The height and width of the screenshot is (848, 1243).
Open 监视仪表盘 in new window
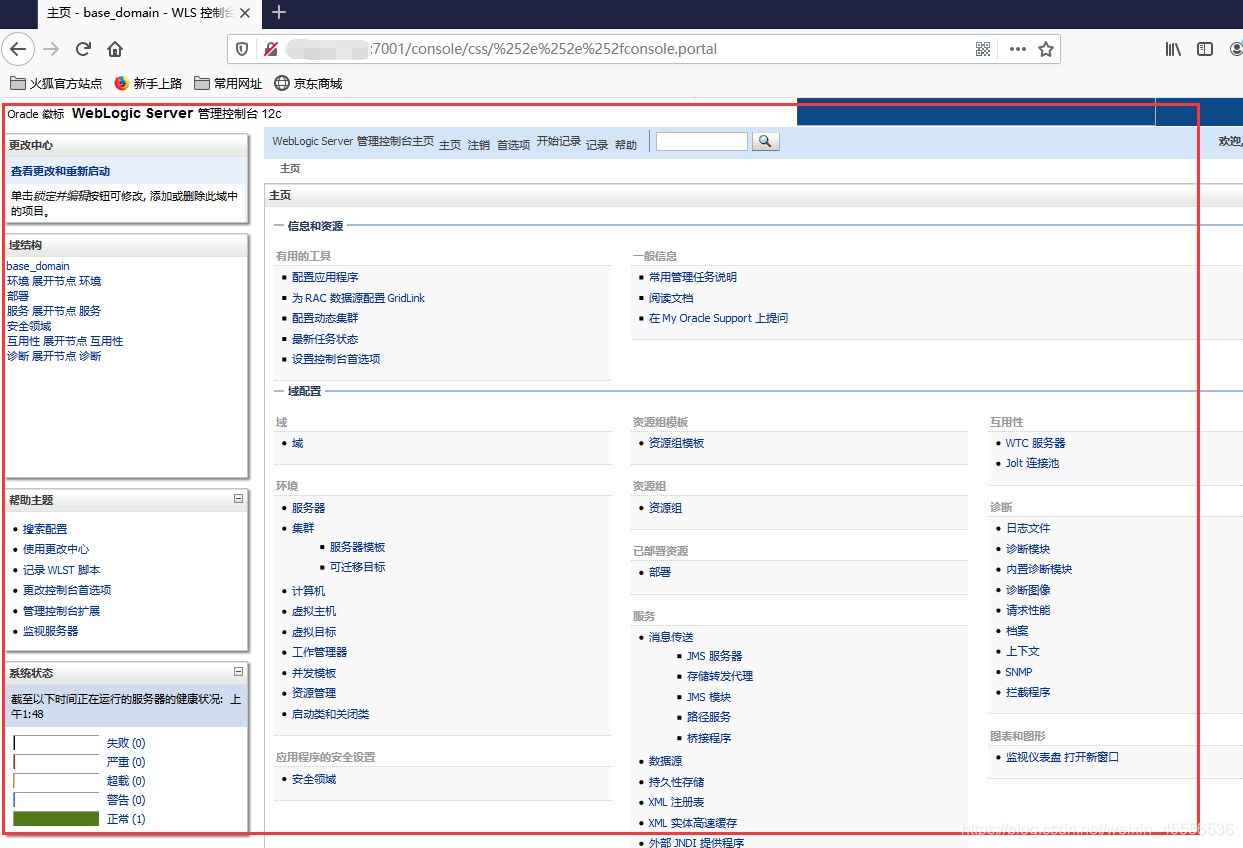point(1063,757)
